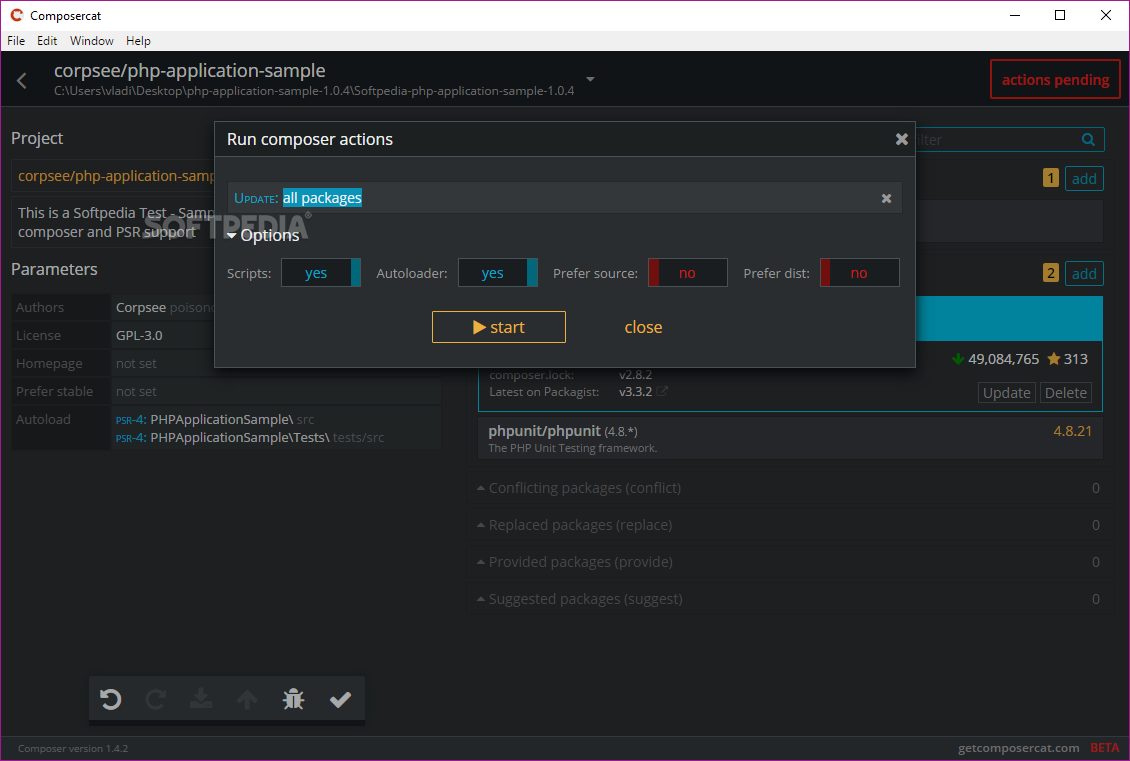This screenshot has height=761, width=1130.
Task: Toggle the Scripts yes switch
Action: click(321, 273)
